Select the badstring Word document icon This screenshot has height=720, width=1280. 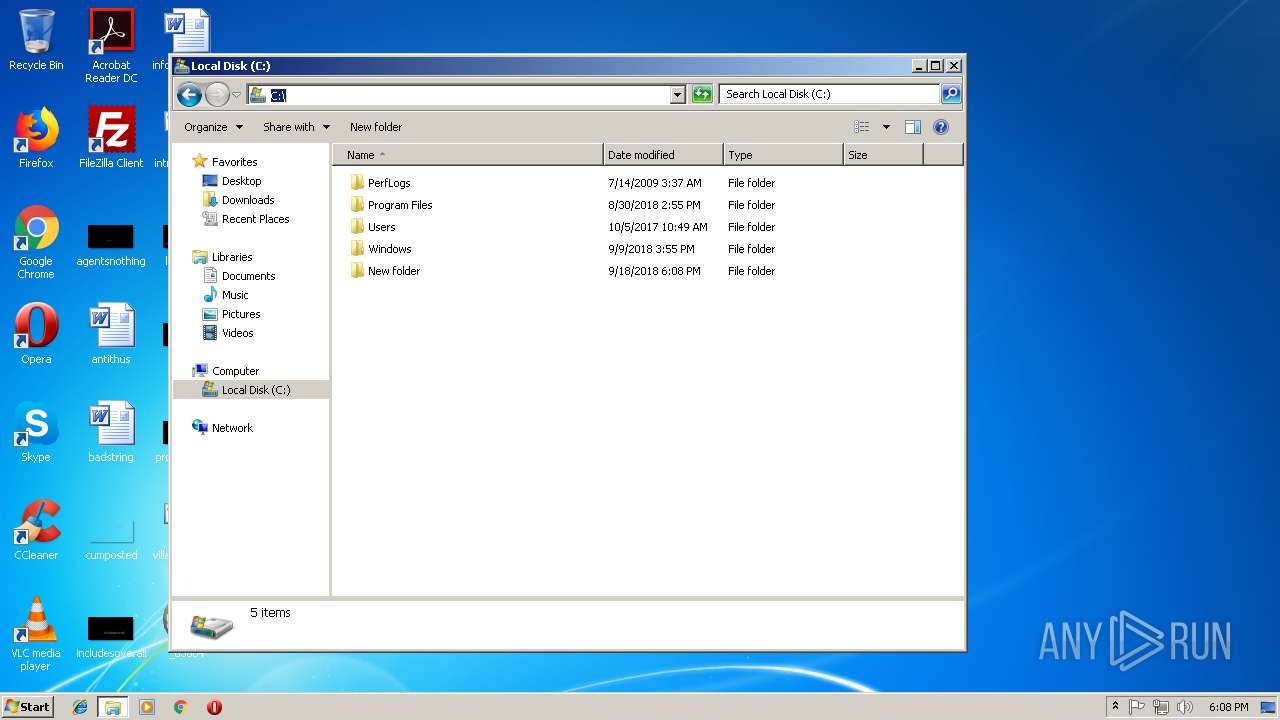click(111, 432)
